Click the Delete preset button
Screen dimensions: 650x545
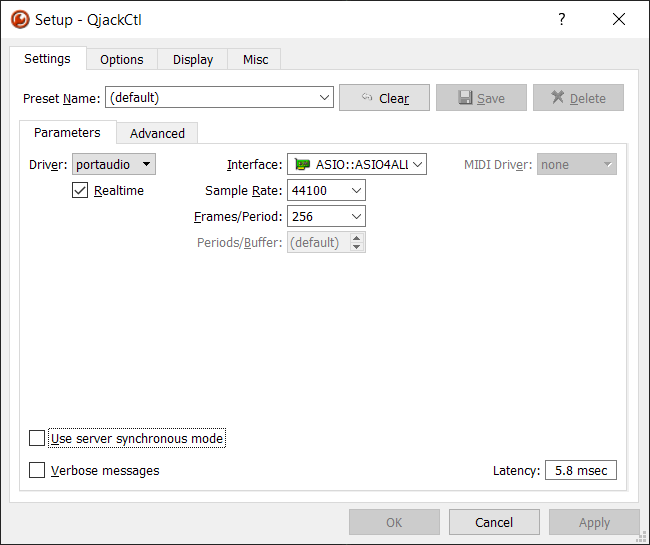(x=578, y=98)
